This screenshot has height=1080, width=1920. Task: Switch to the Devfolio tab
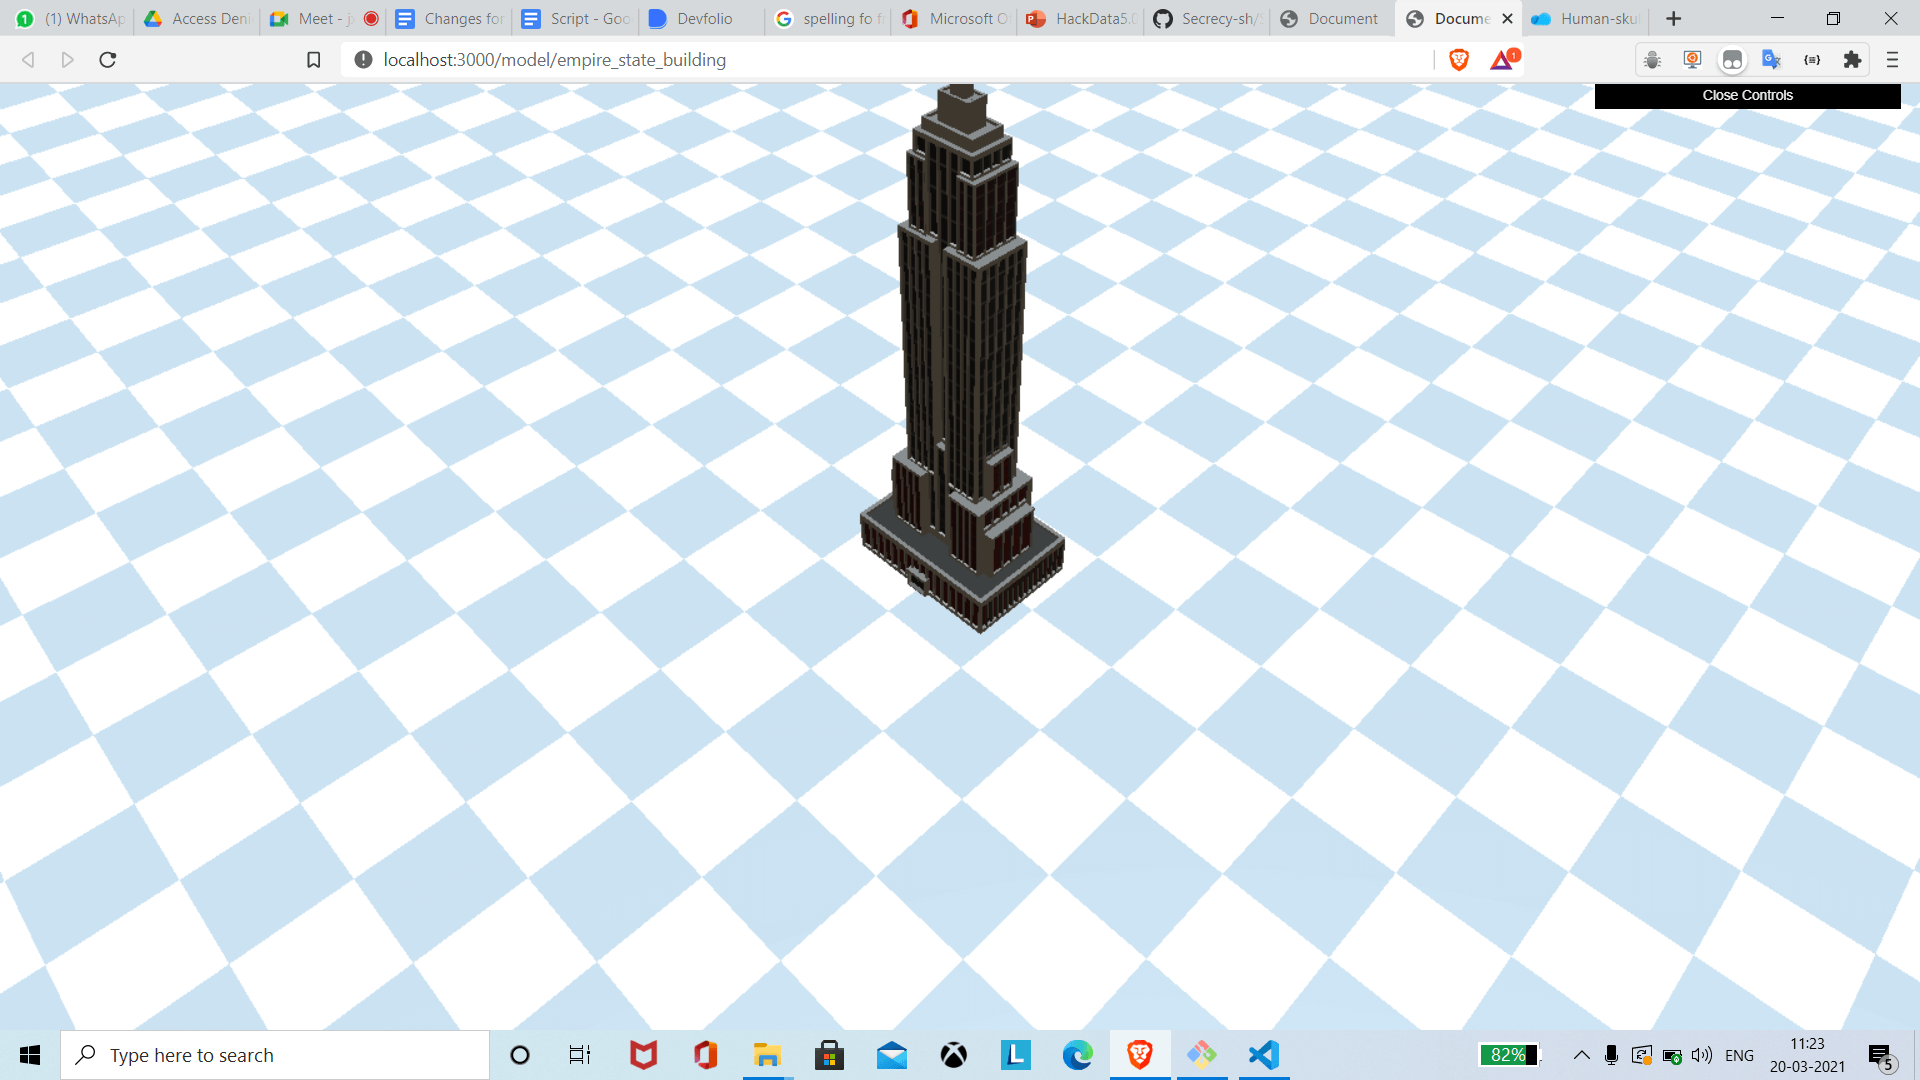coord(700,19)
